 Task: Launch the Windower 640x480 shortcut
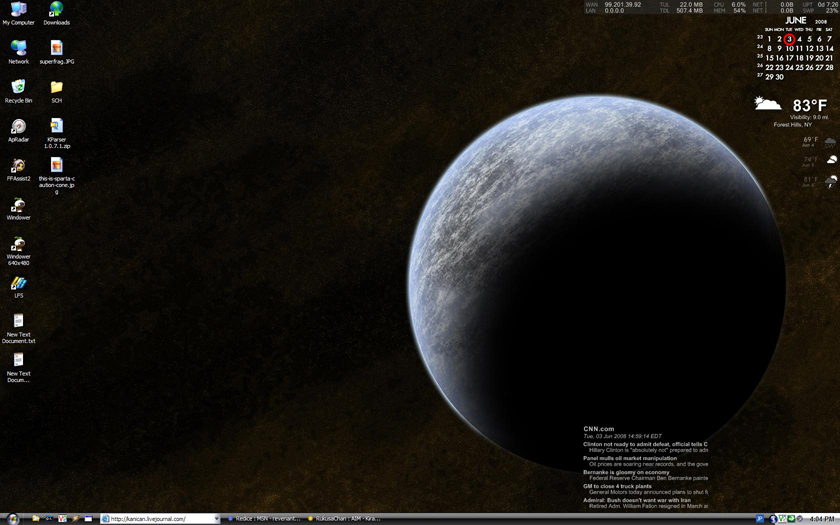tap(18, 245)
